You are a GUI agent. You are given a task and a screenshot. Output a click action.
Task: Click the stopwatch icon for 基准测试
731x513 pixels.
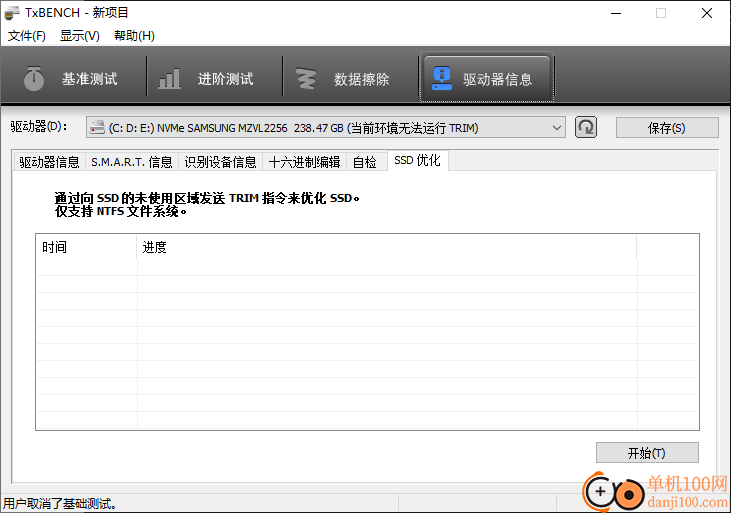tap(34, 78)
